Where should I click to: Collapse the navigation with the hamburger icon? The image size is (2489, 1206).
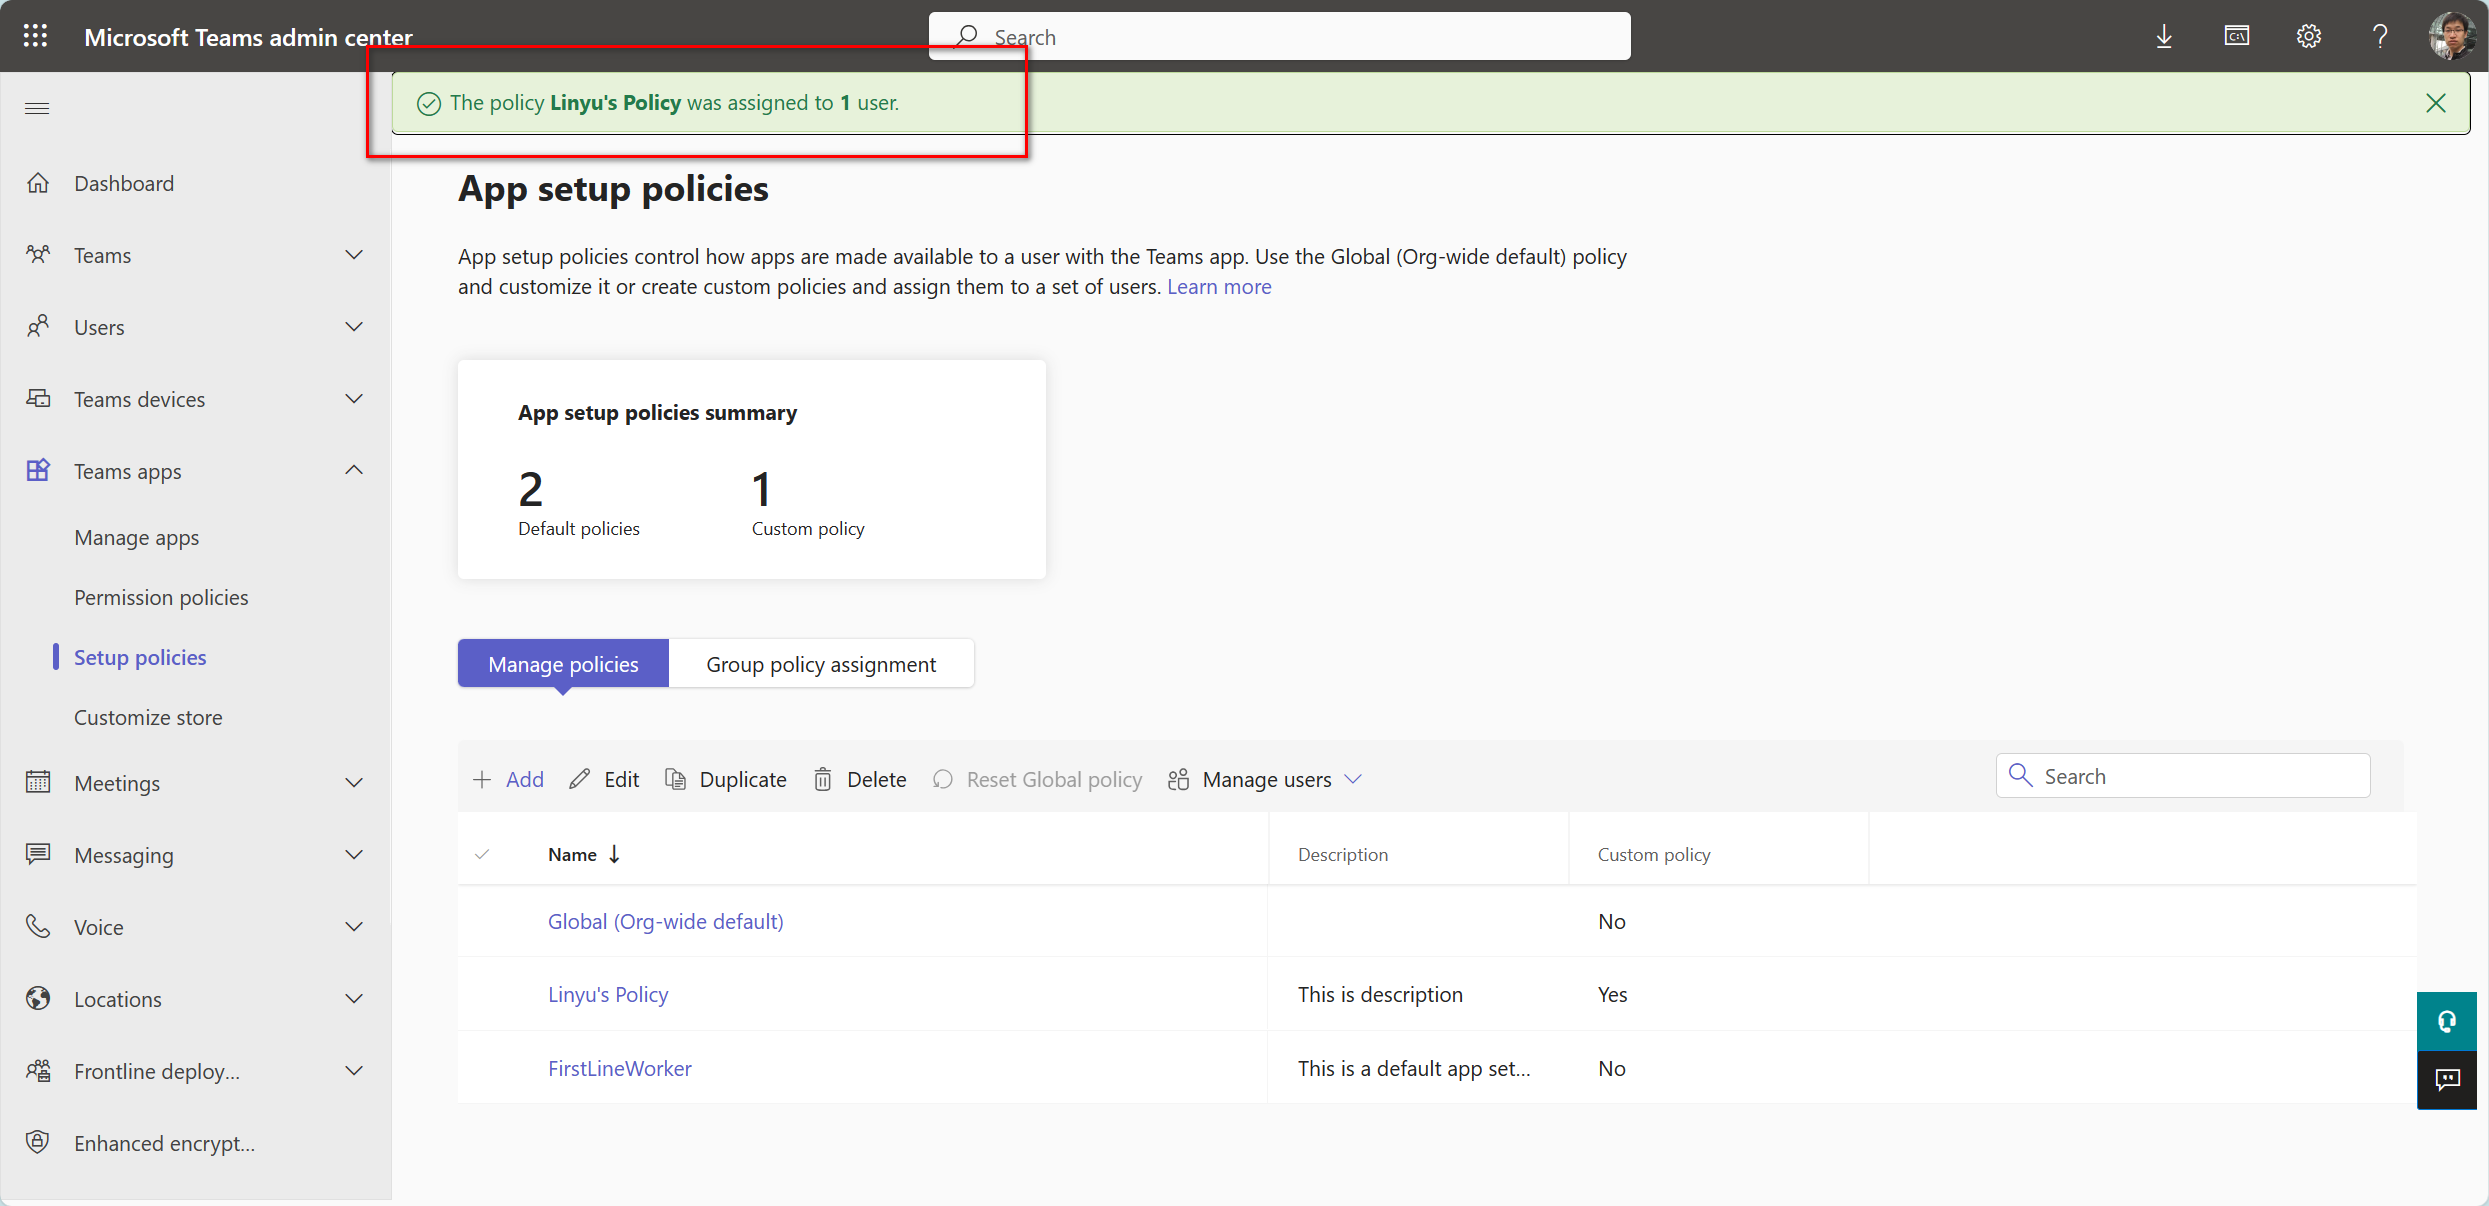[x=37, y=108]
